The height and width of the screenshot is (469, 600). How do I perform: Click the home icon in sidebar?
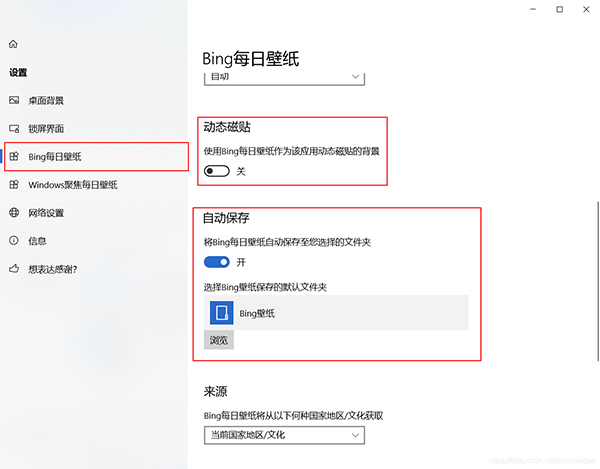tap(13, 44)
